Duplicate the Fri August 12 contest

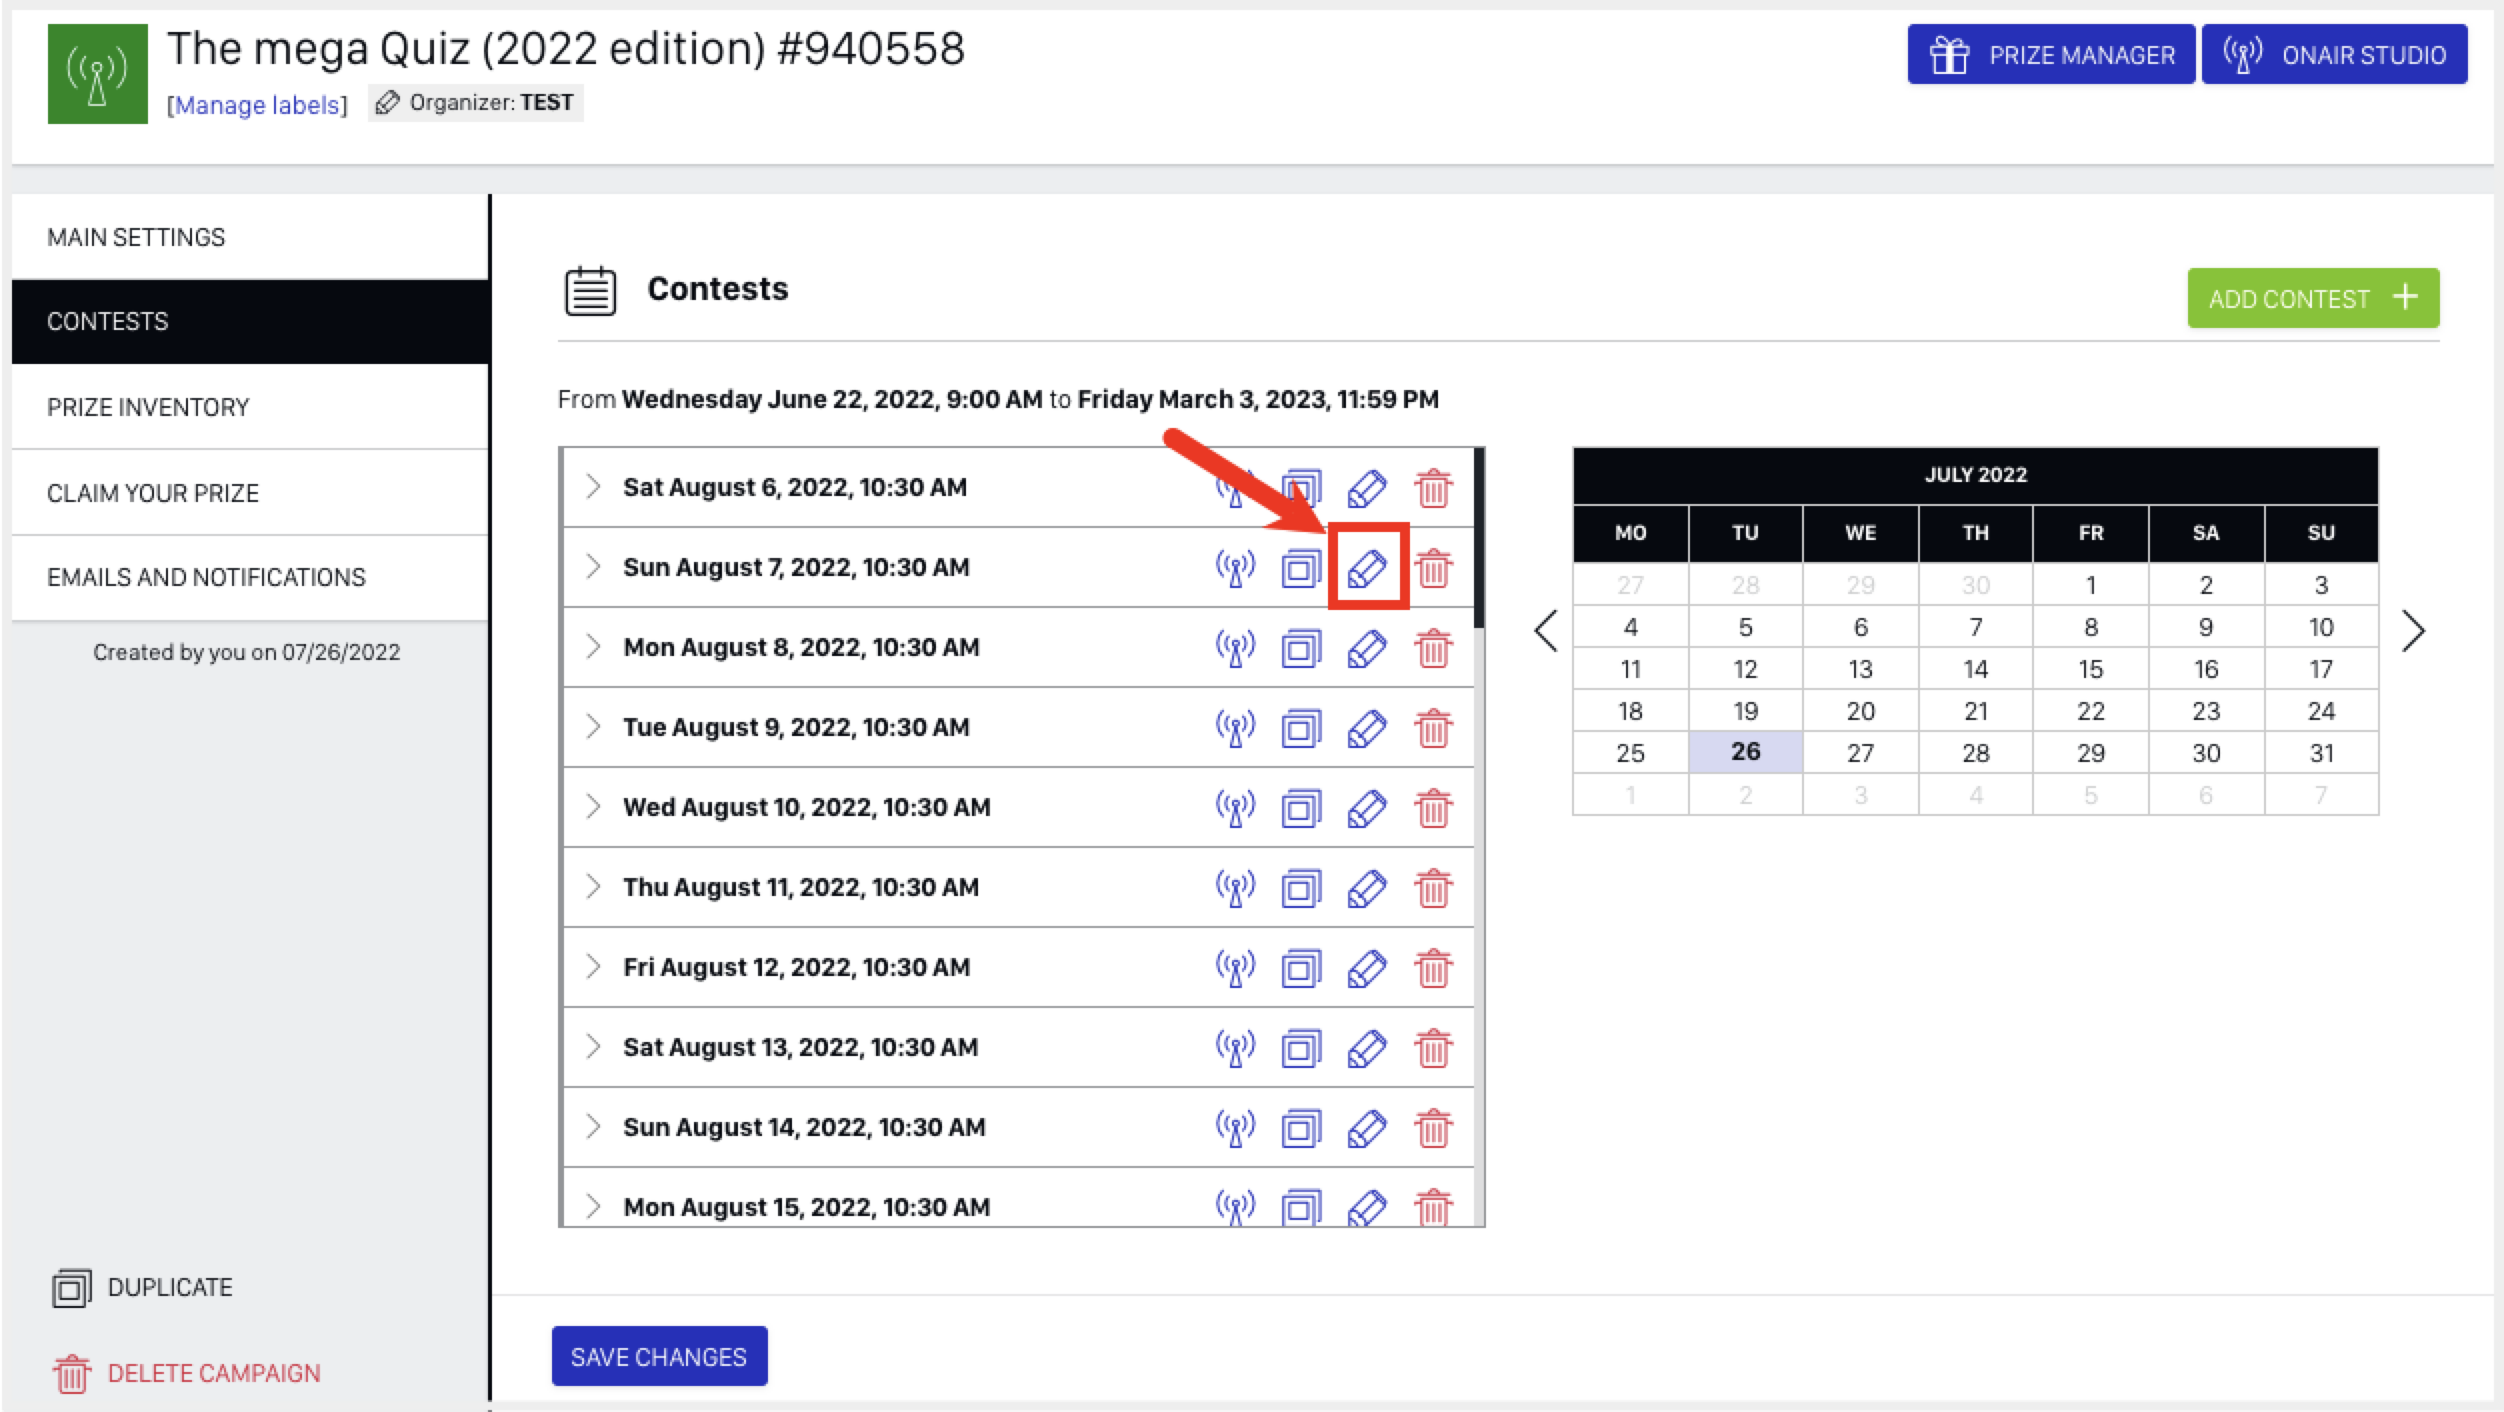(x=1301, y=968)
